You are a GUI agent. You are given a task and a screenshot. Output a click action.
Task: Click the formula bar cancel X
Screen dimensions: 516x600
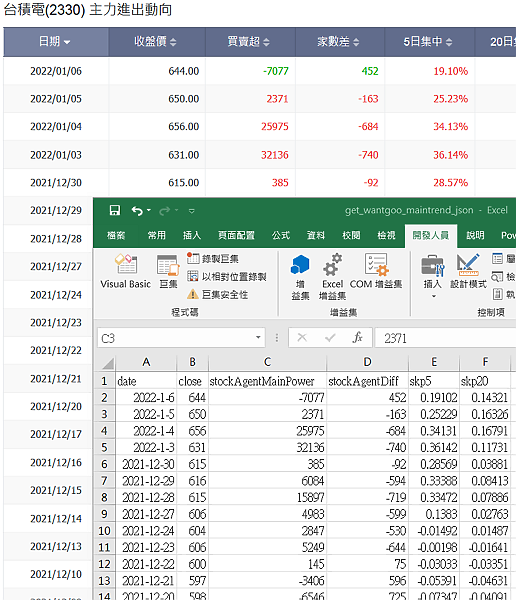click(x=302, y=338)
